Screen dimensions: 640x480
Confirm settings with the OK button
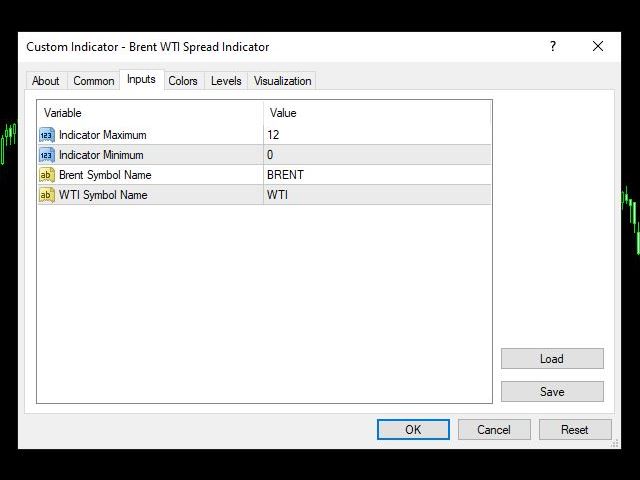point(413,429)
